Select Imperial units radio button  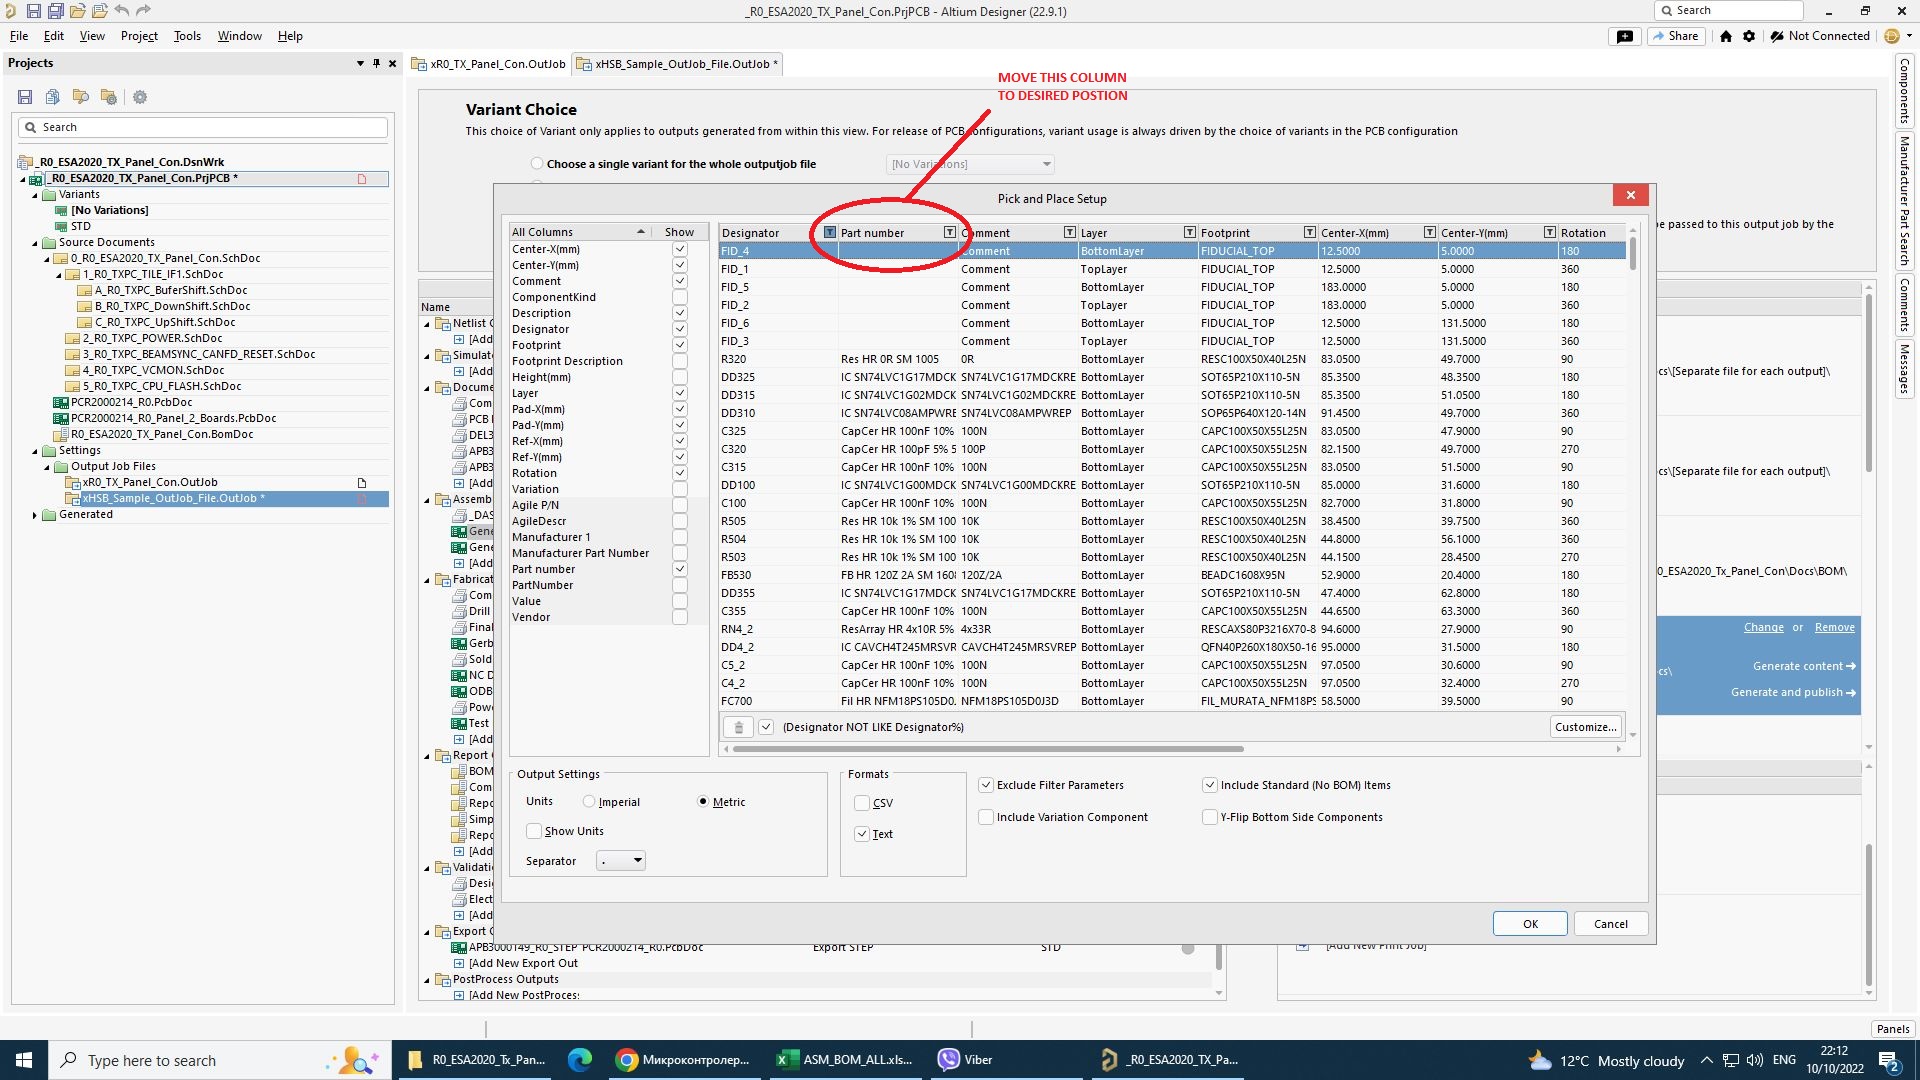coord(589,802)
